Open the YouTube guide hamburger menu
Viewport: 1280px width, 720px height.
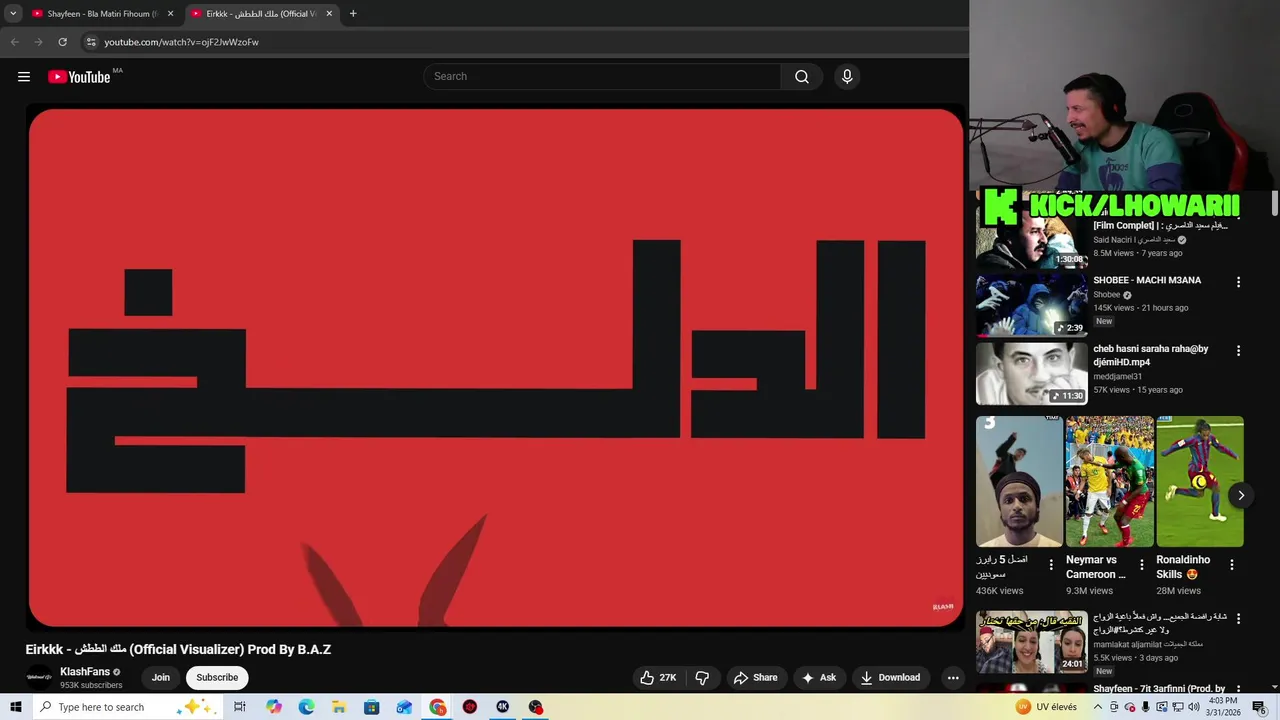(x=24, y=77)
